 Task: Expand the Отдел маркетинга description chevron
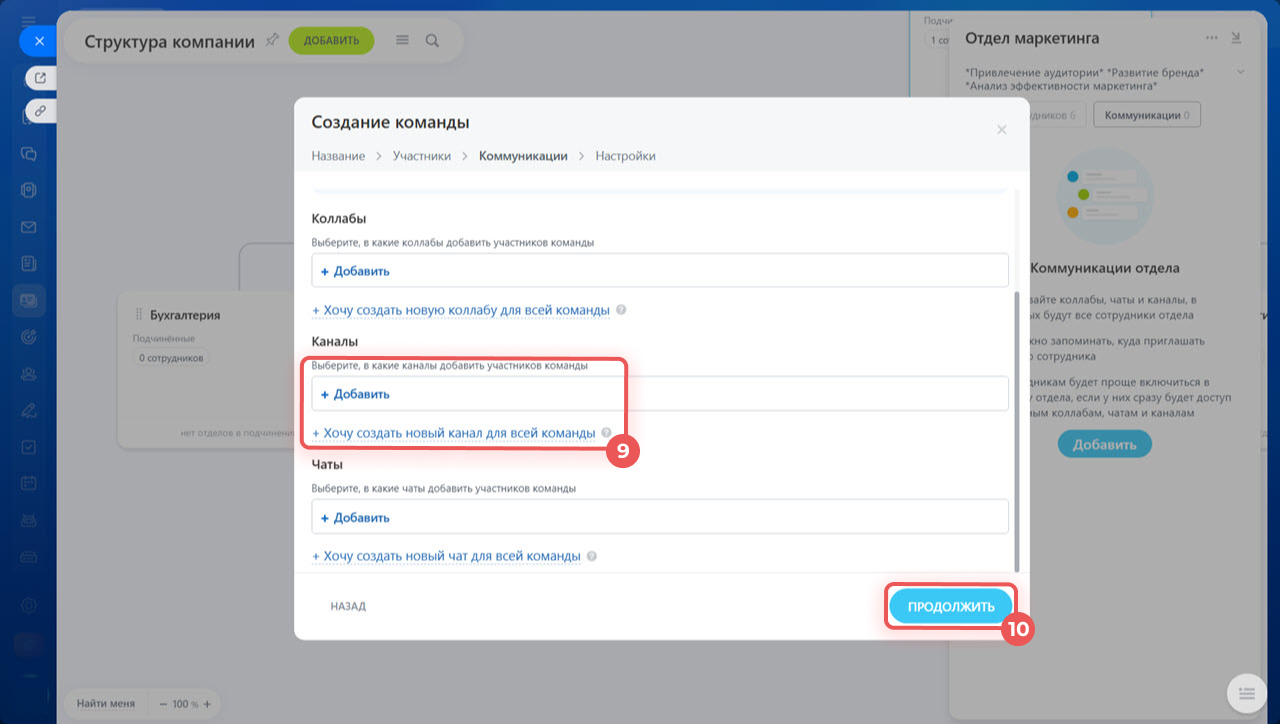[1241, 73]
